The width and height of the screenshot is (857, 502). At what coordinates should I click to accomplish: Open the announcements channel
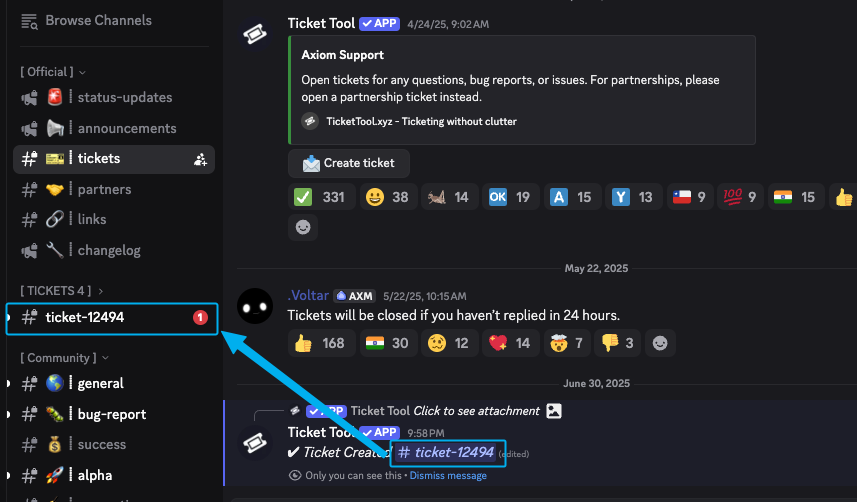click(126, 128)
